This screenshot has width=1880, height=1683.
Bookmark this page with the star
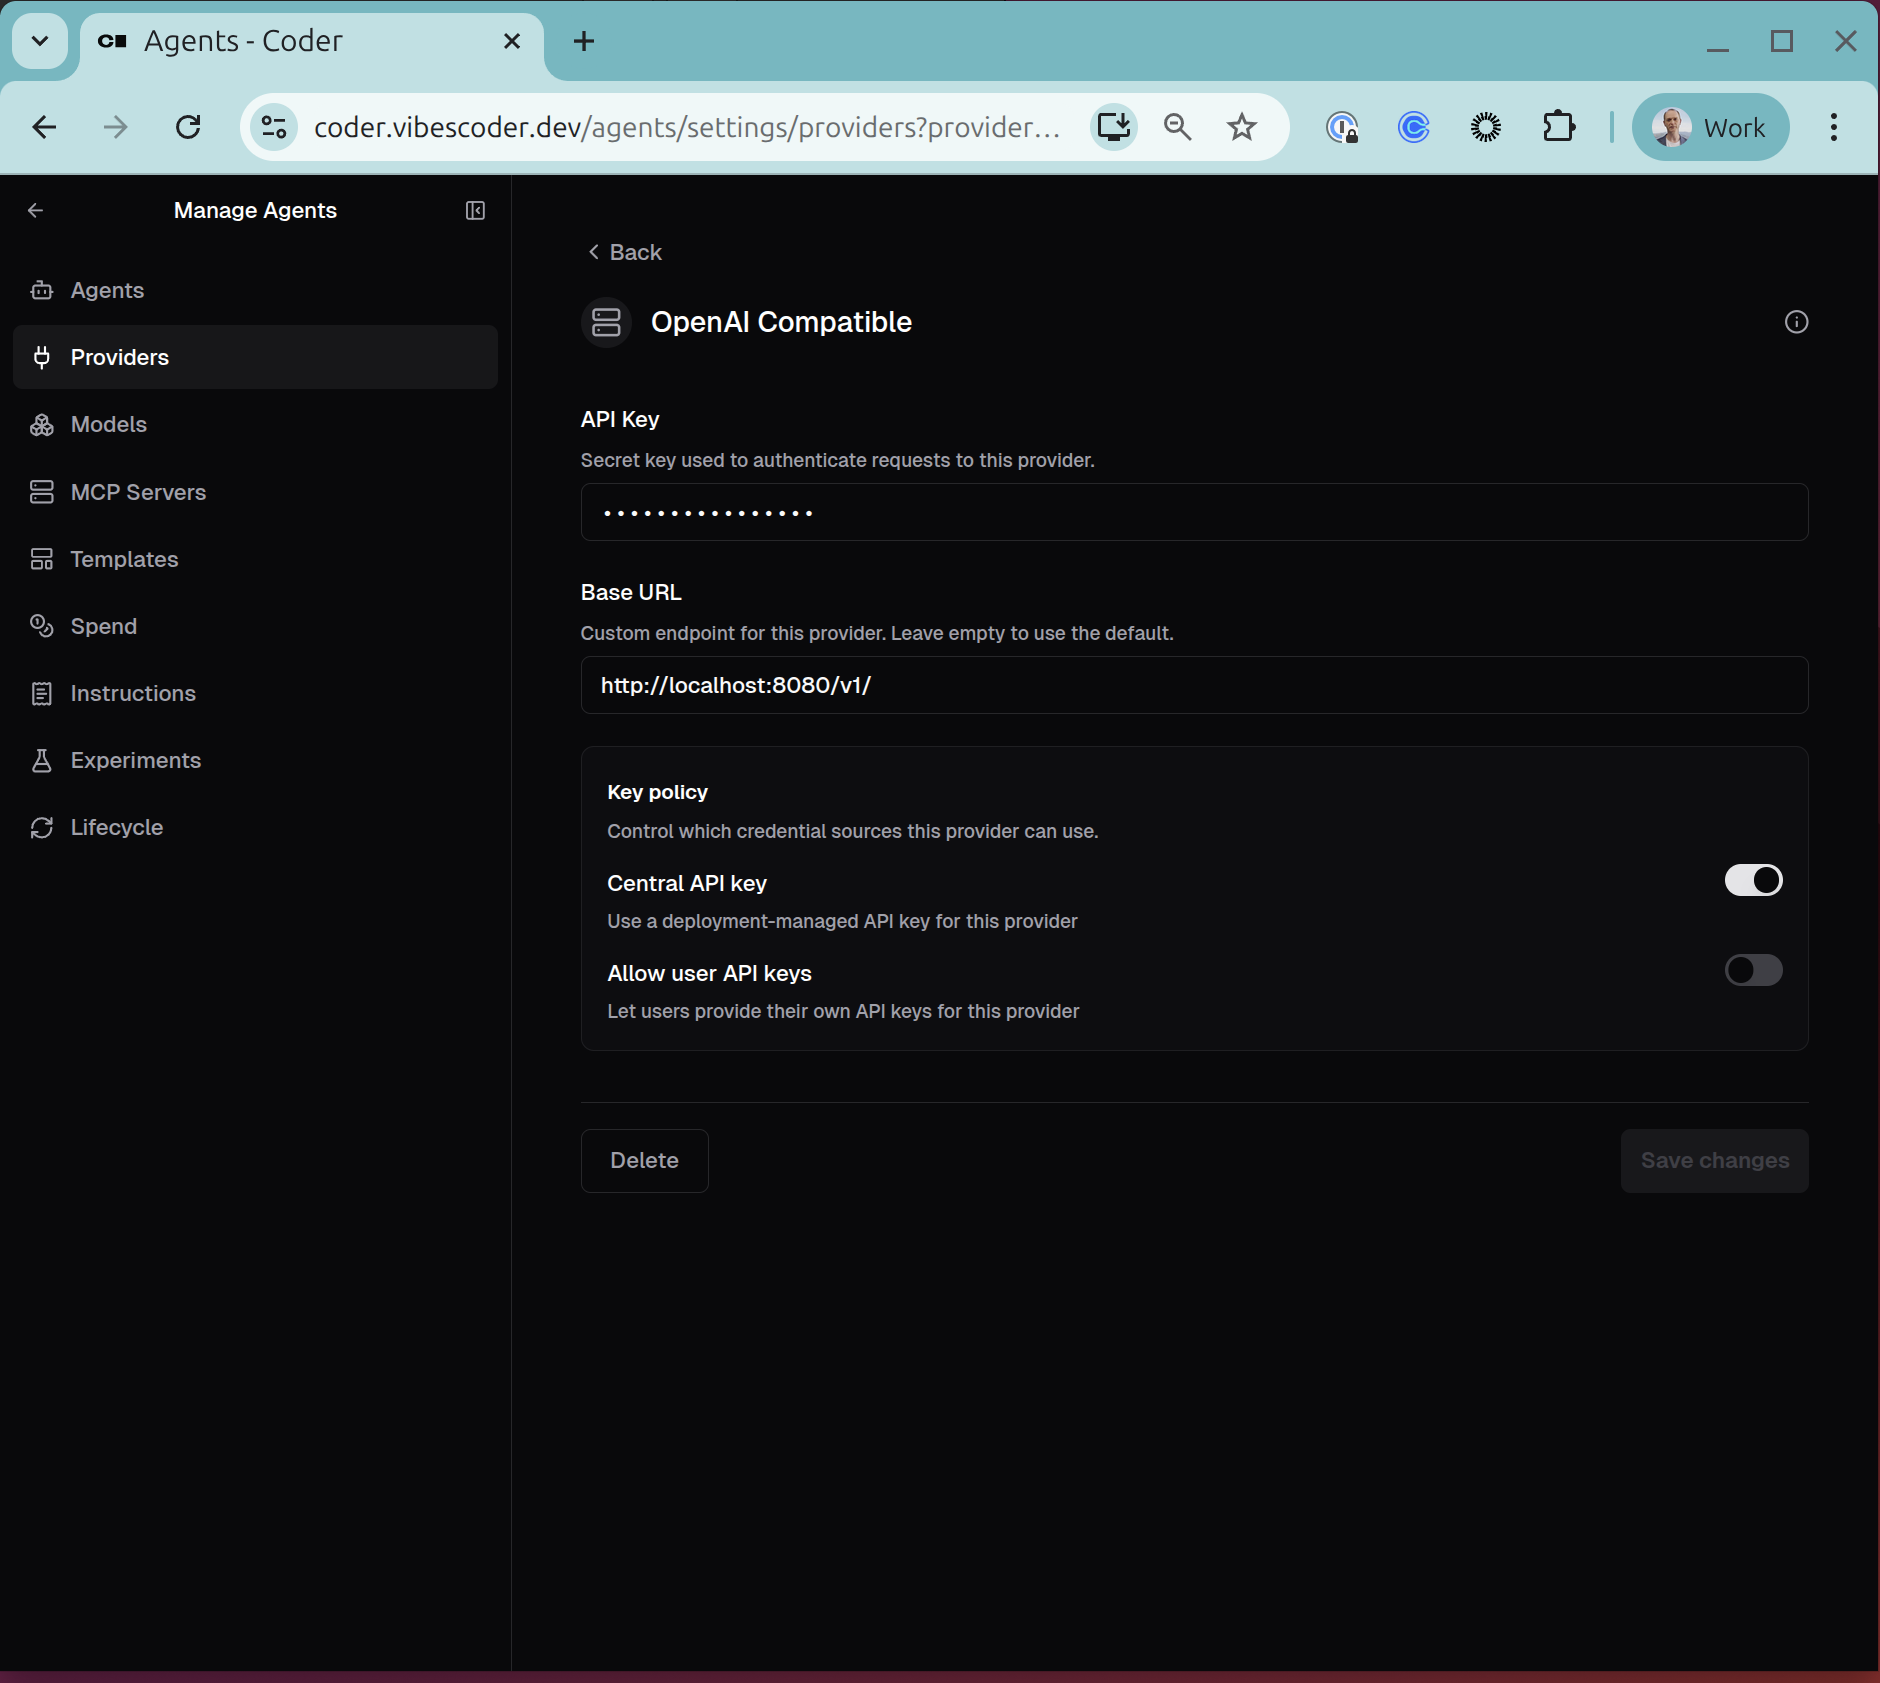tap(1242, 127)
